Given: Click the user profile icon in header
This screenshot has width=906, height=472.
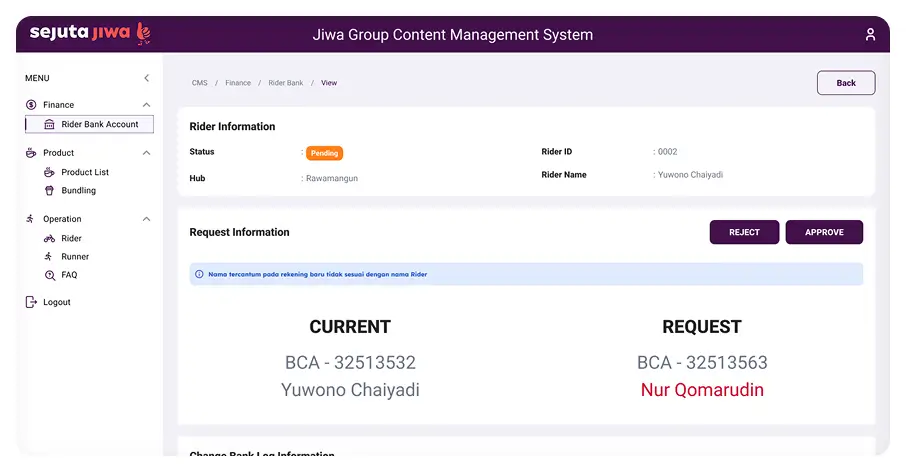Looking at the screenshot, I should coord(870,35).
